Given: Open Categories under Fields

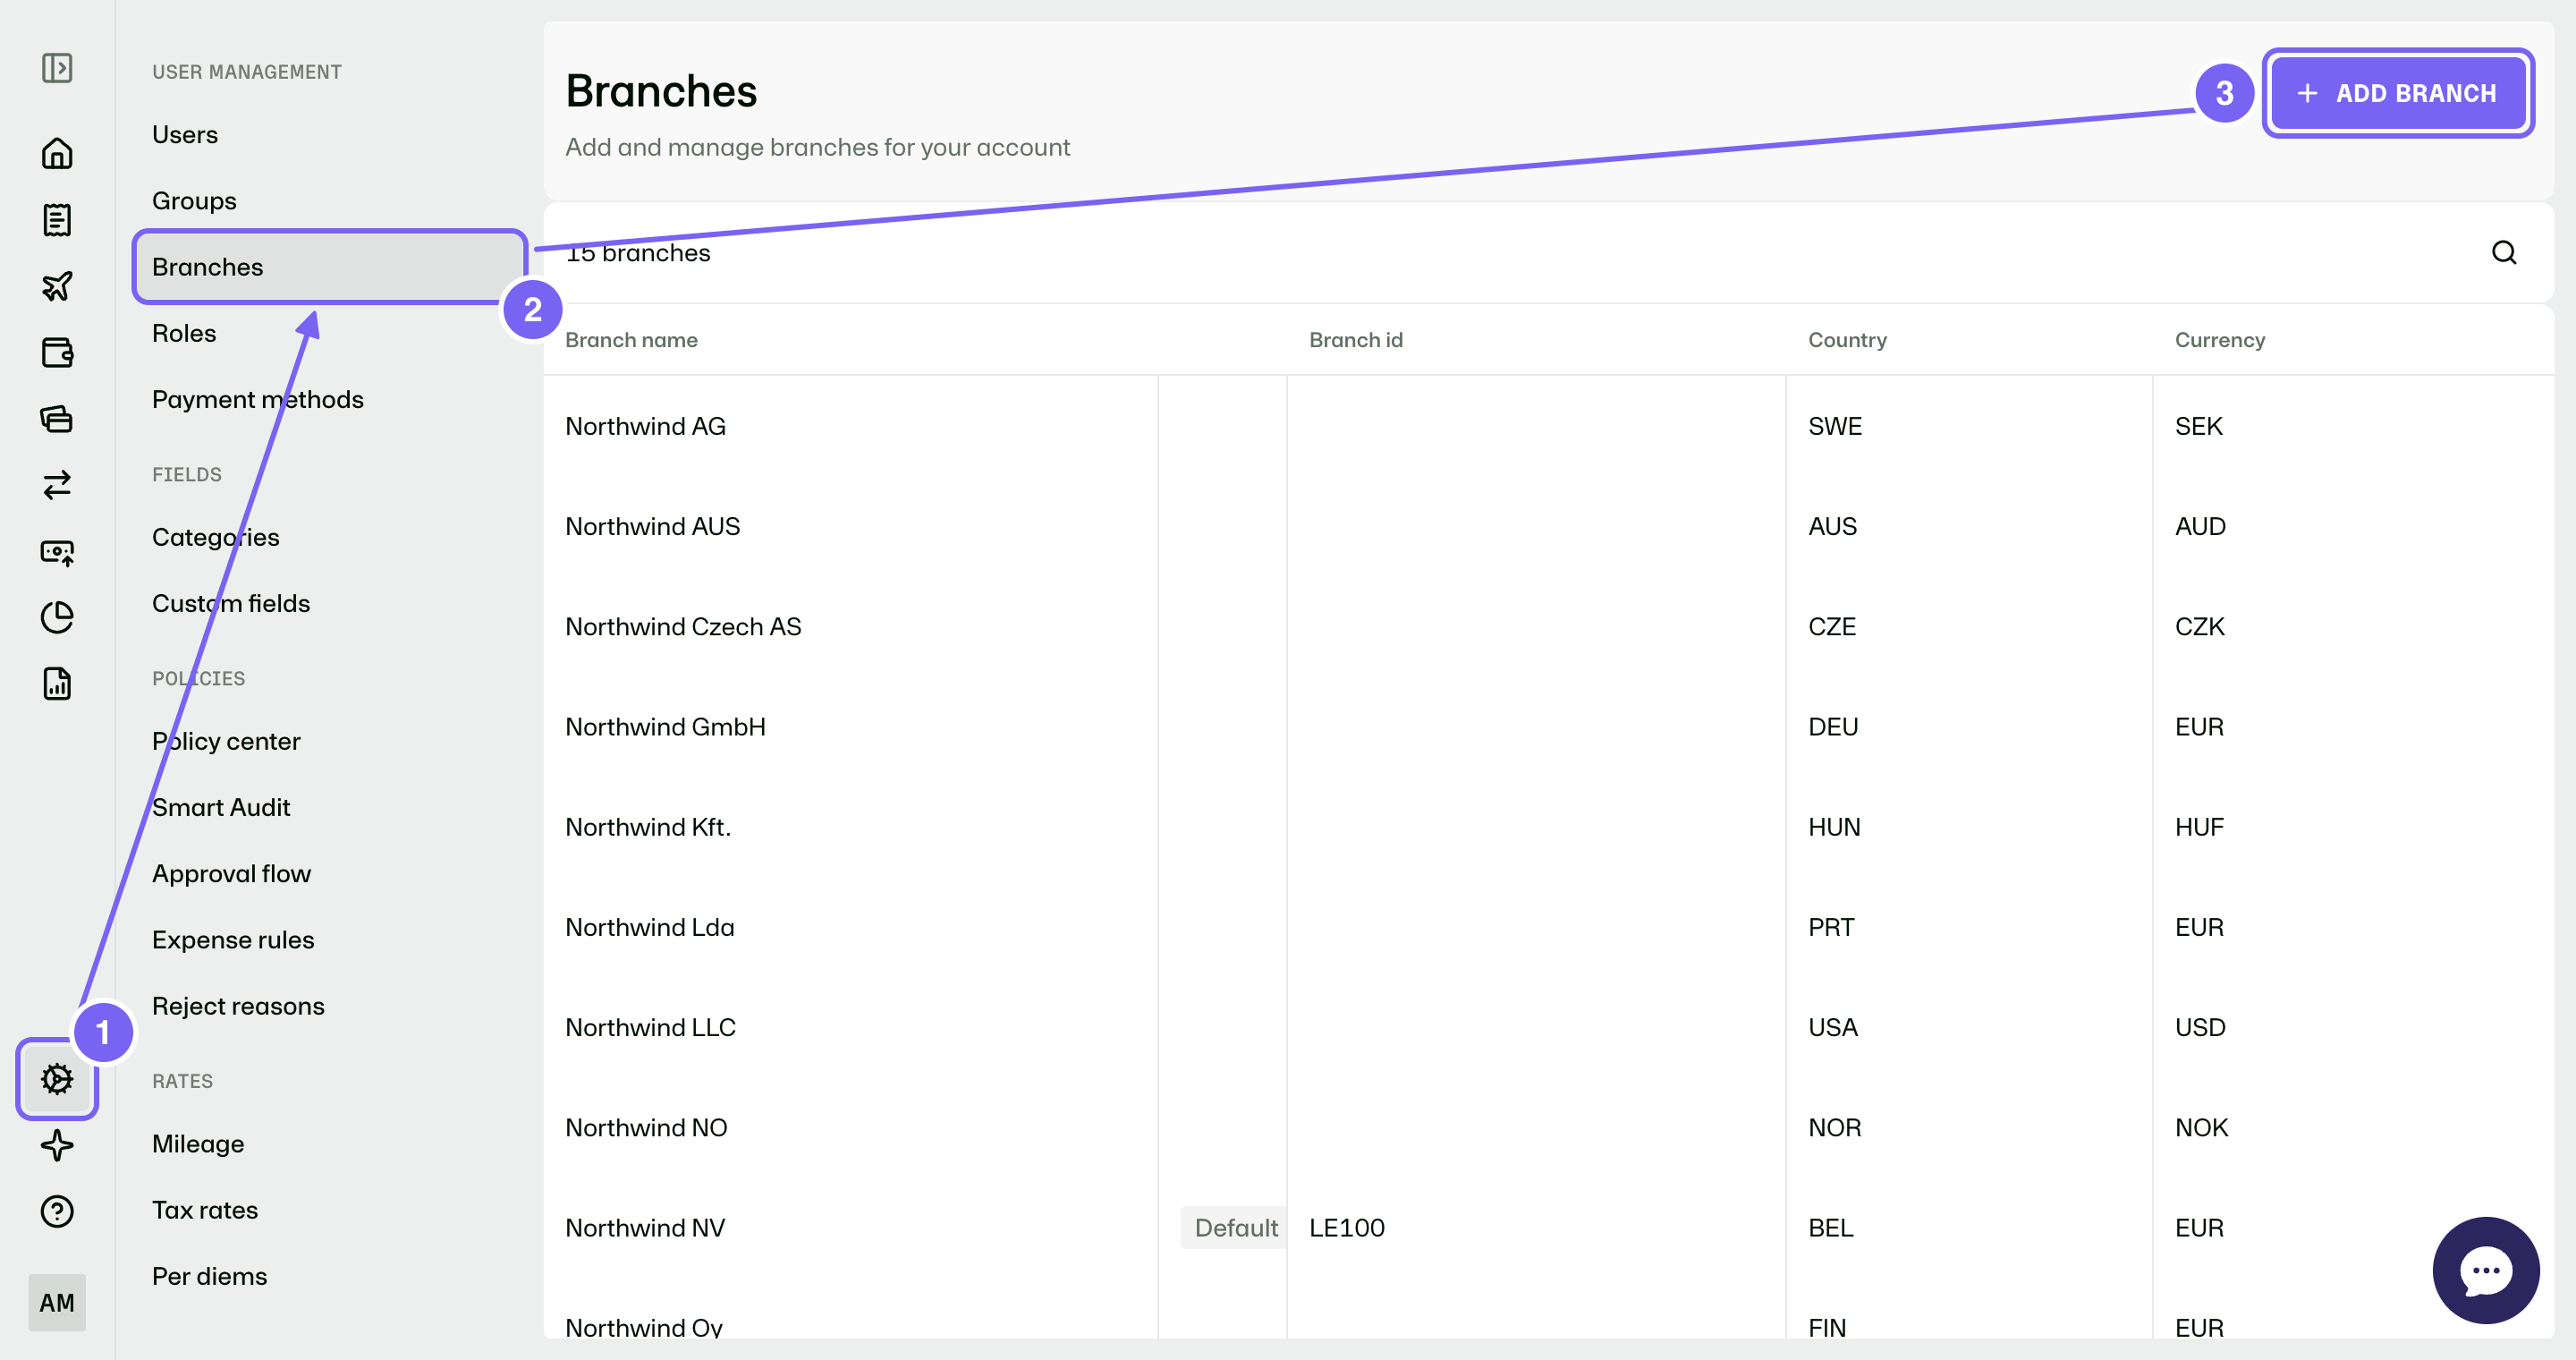Looking at the screenshot, I should pos(216,537).
